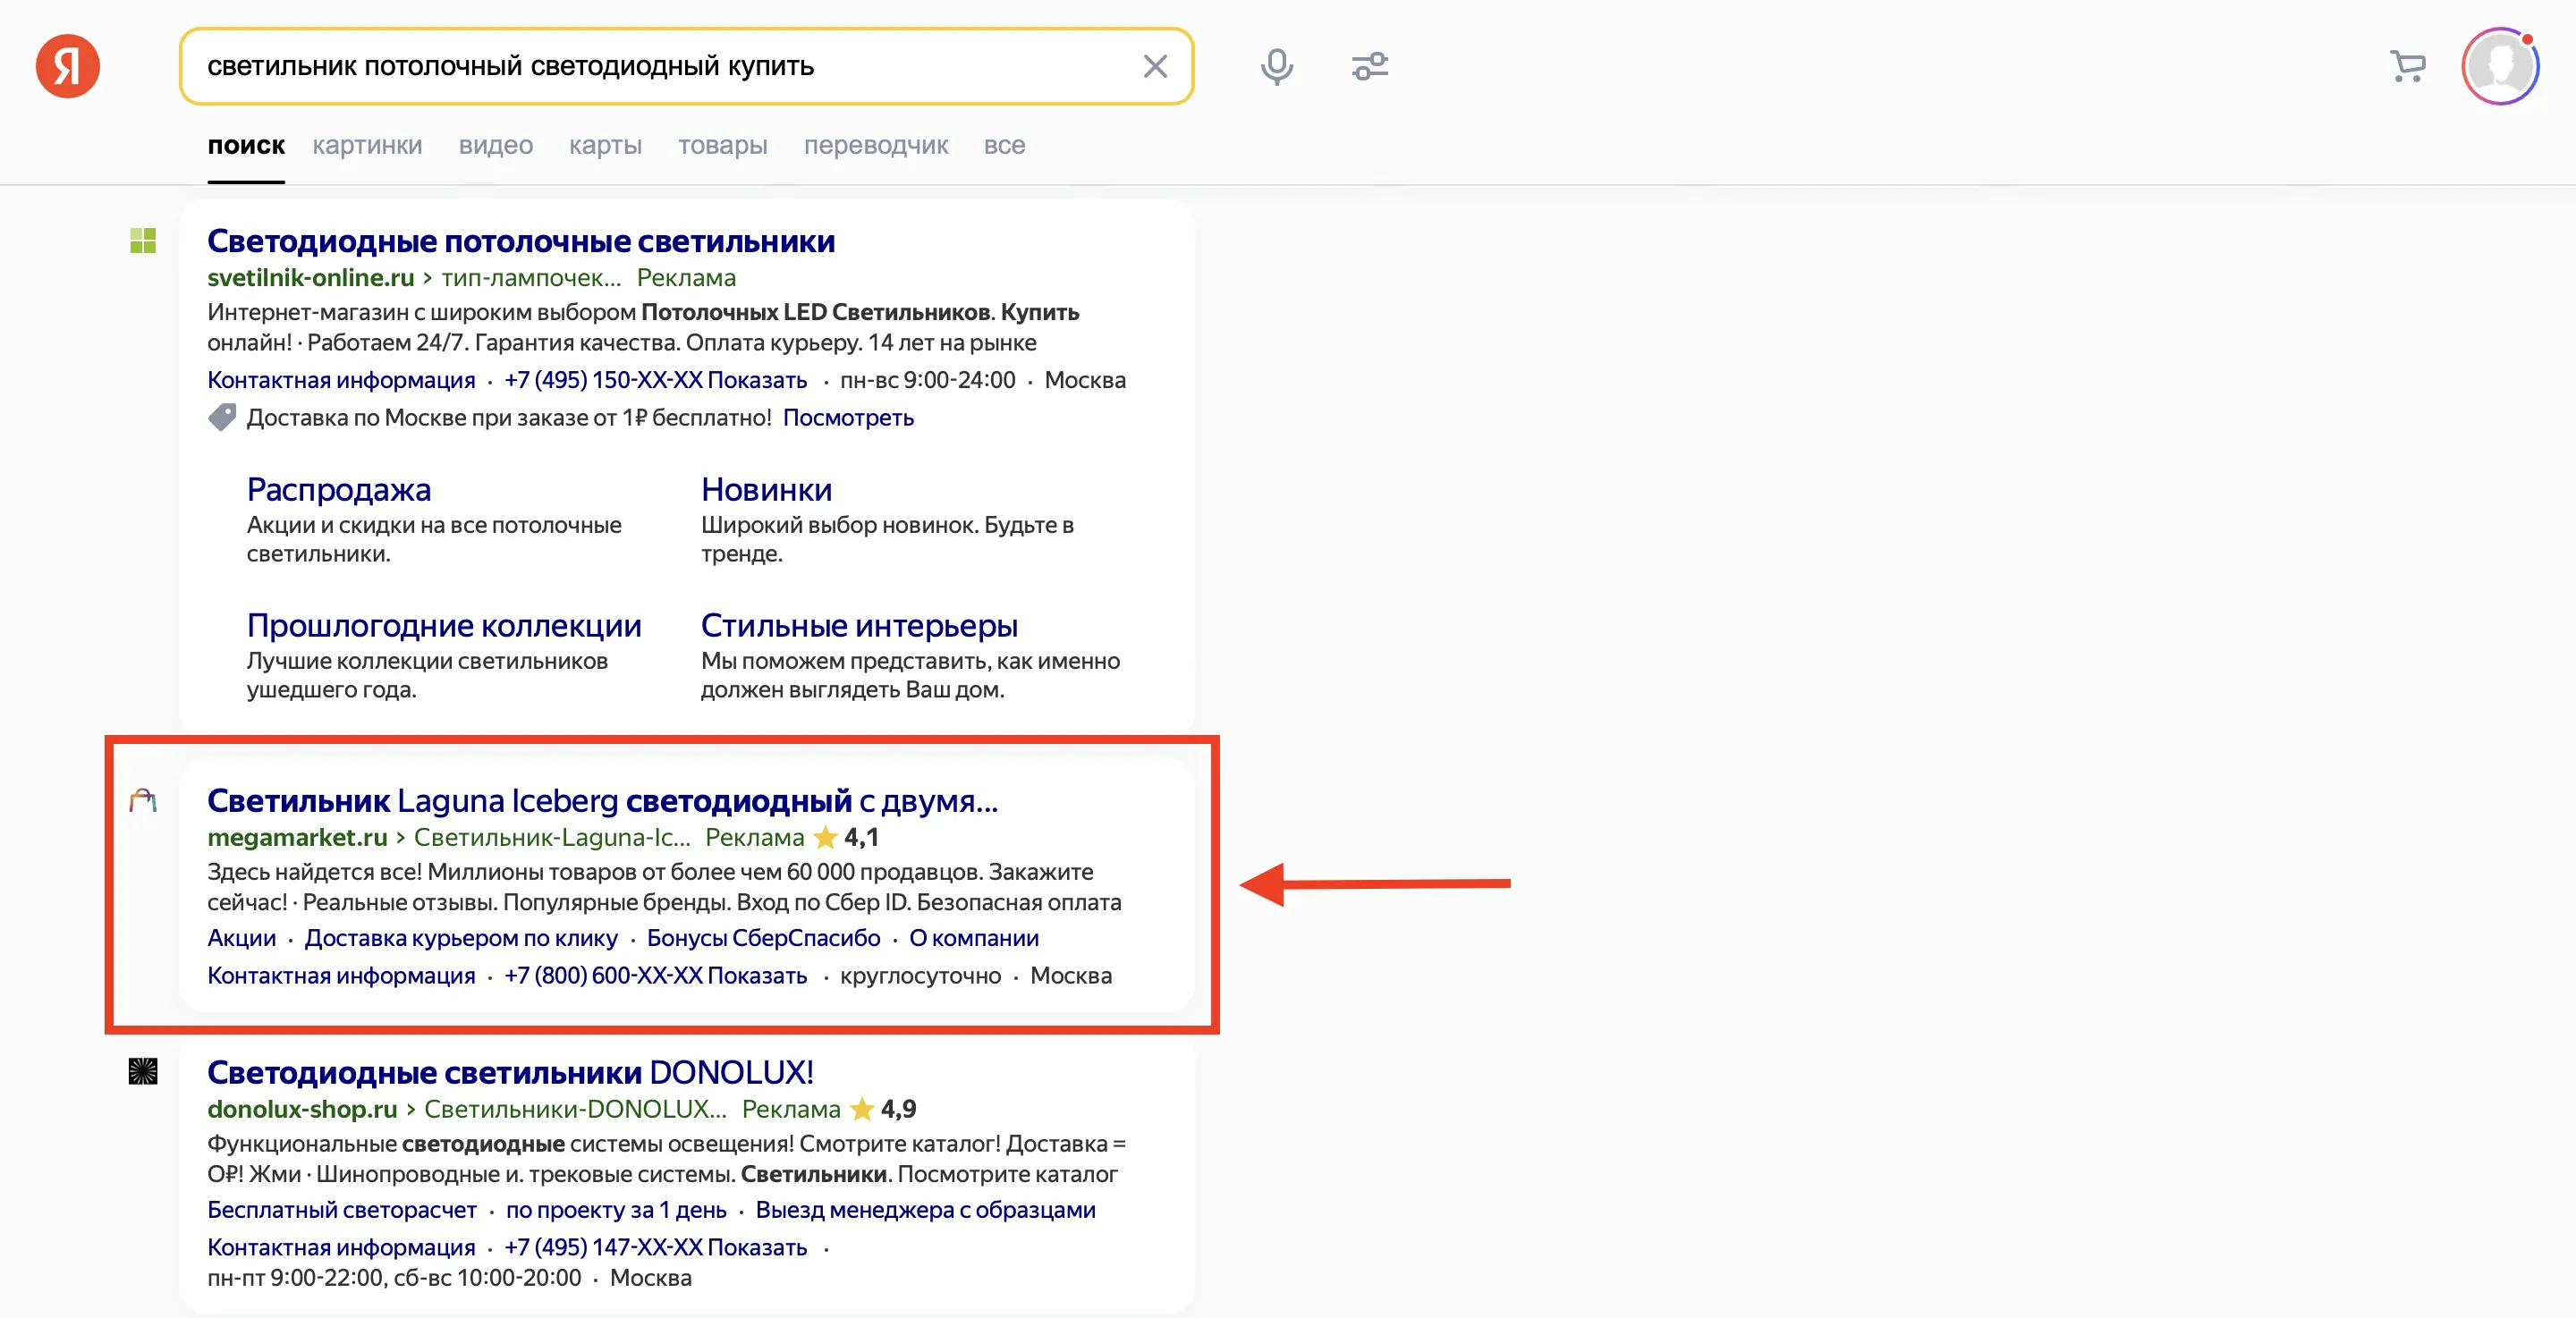Open Посмотреть delivery offer link
Viewport: 2576px width, 1318px height.
[849, 418]
